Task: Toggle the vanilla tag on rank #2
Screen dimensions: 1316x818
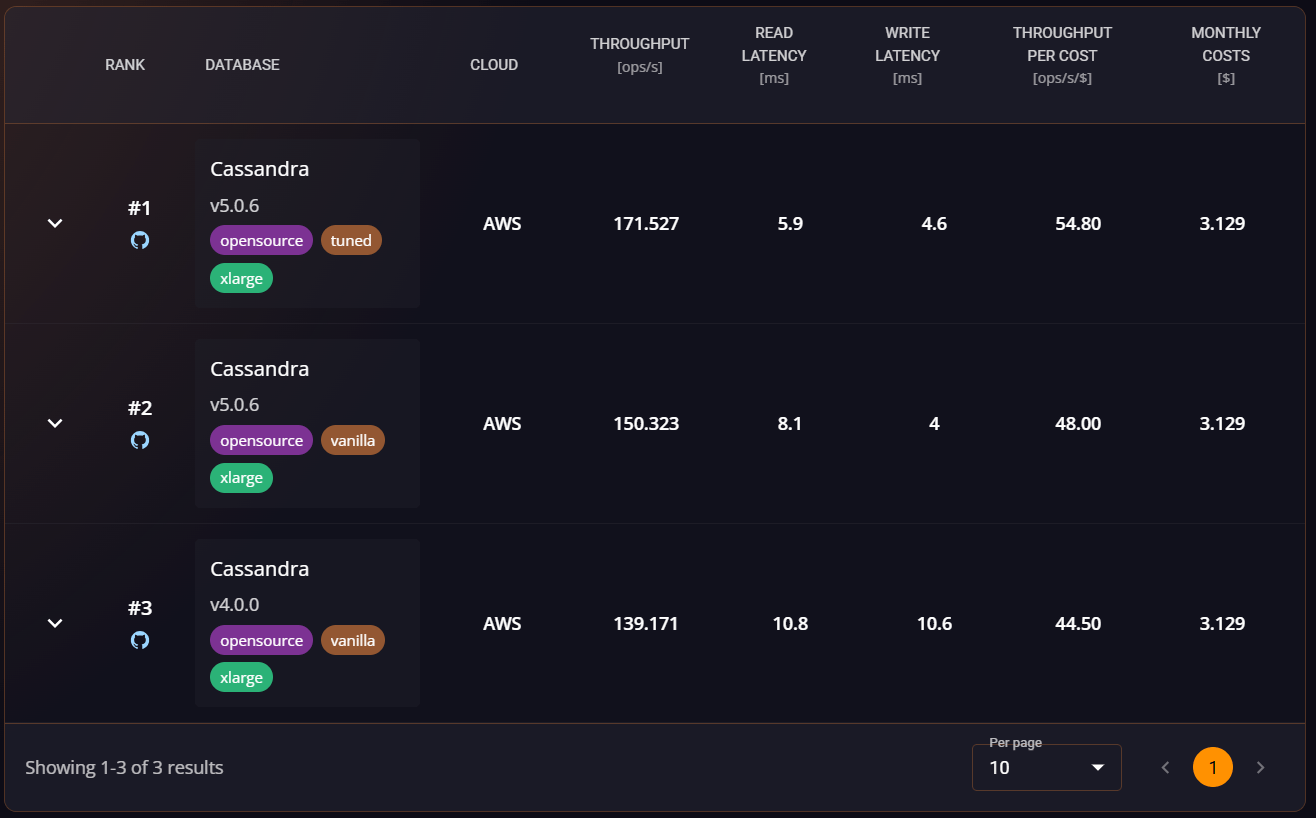Action: point(353,440)
